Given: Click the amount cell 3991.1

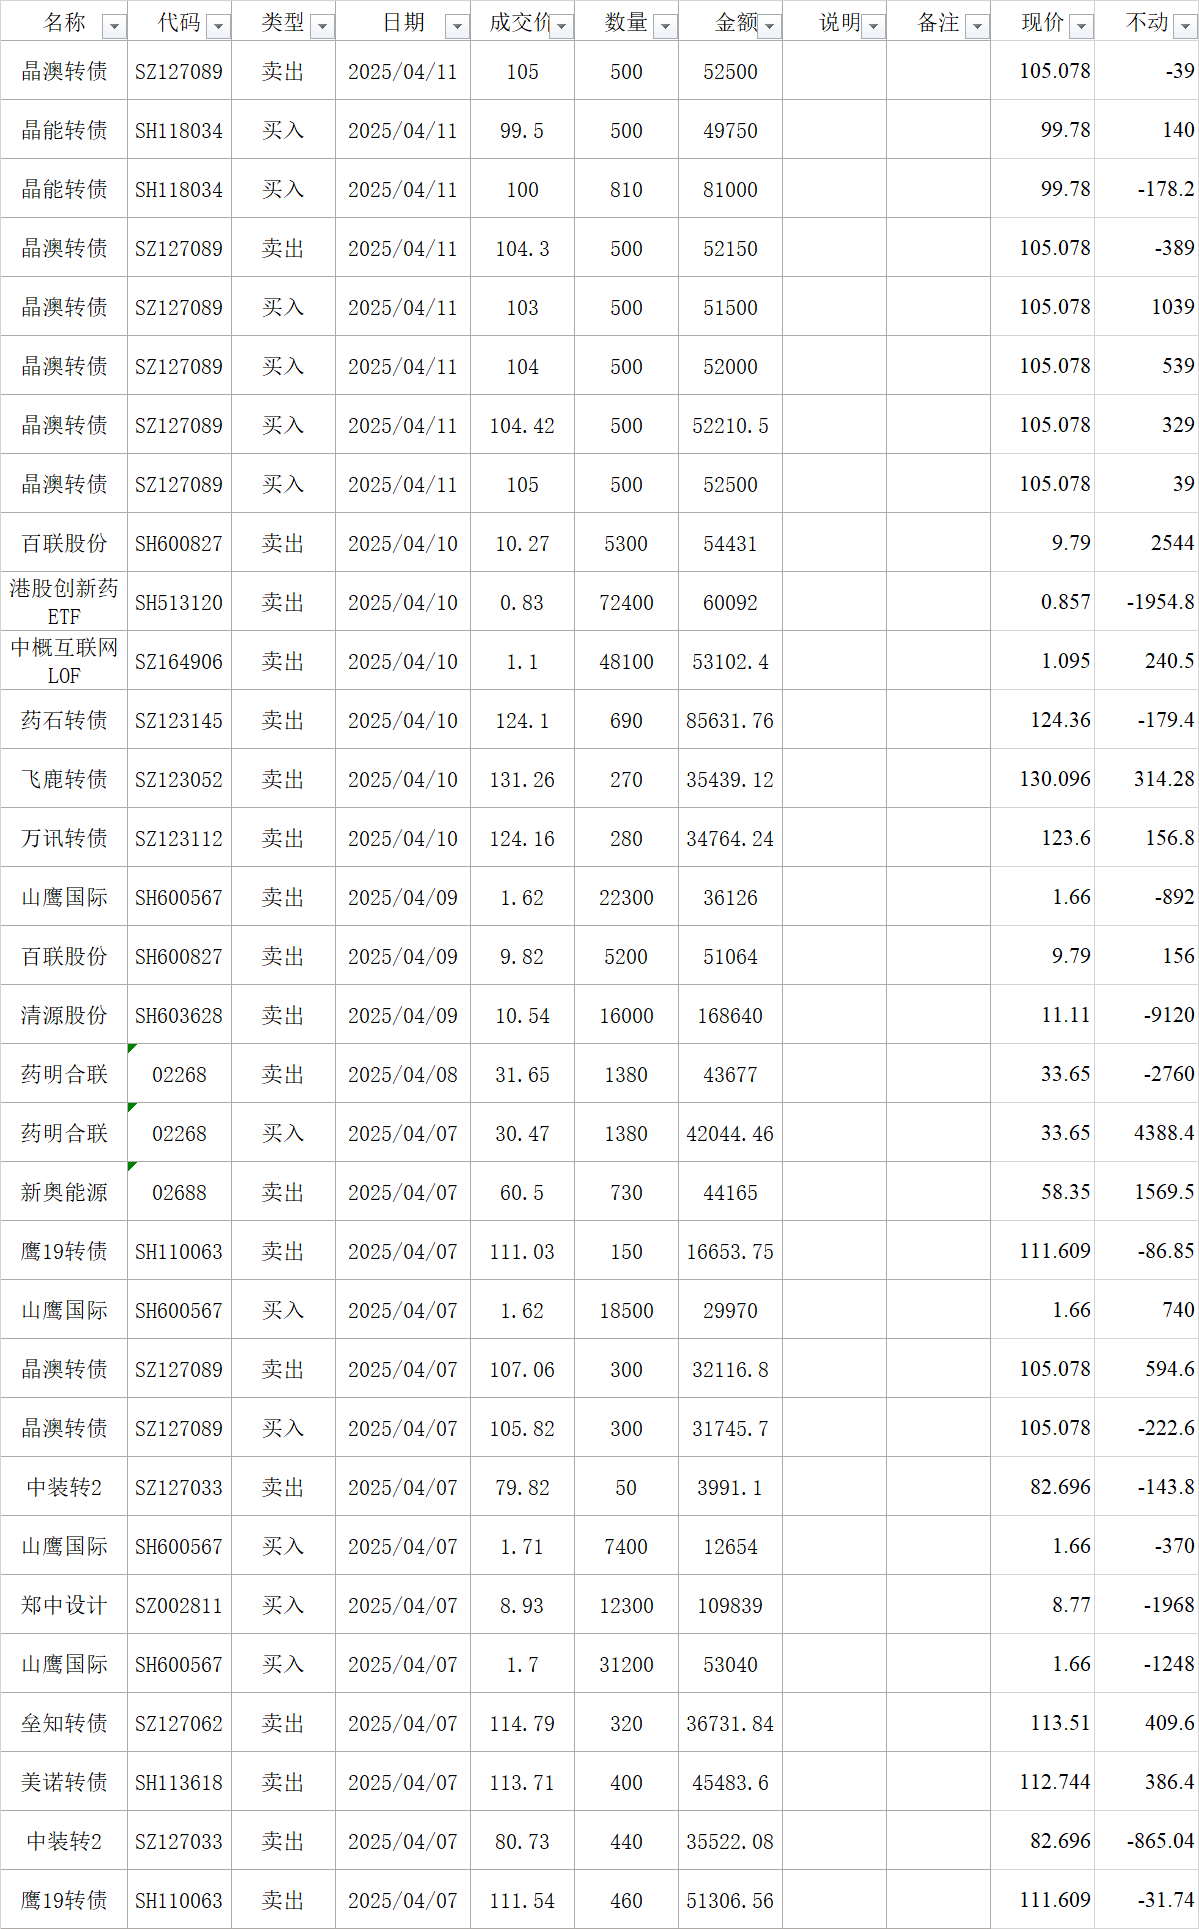Looking at the screenshot, I should pyautogui.click(x=730, y=1487).
